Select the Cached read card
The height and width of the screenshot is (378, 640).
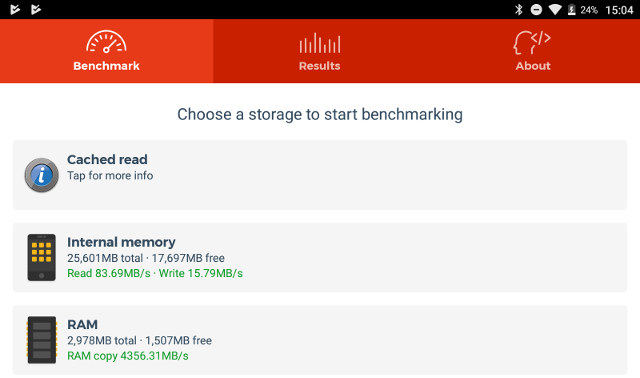(320, 175)
